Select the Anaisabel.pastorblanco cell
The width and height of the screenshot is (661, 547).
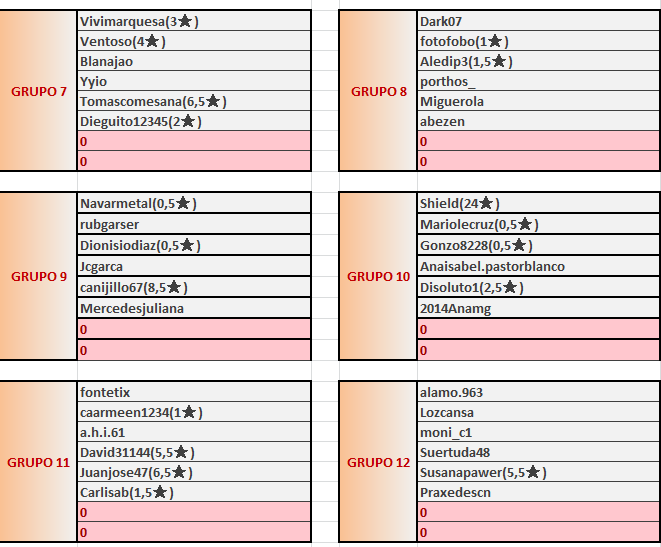(x=538, y=267)
